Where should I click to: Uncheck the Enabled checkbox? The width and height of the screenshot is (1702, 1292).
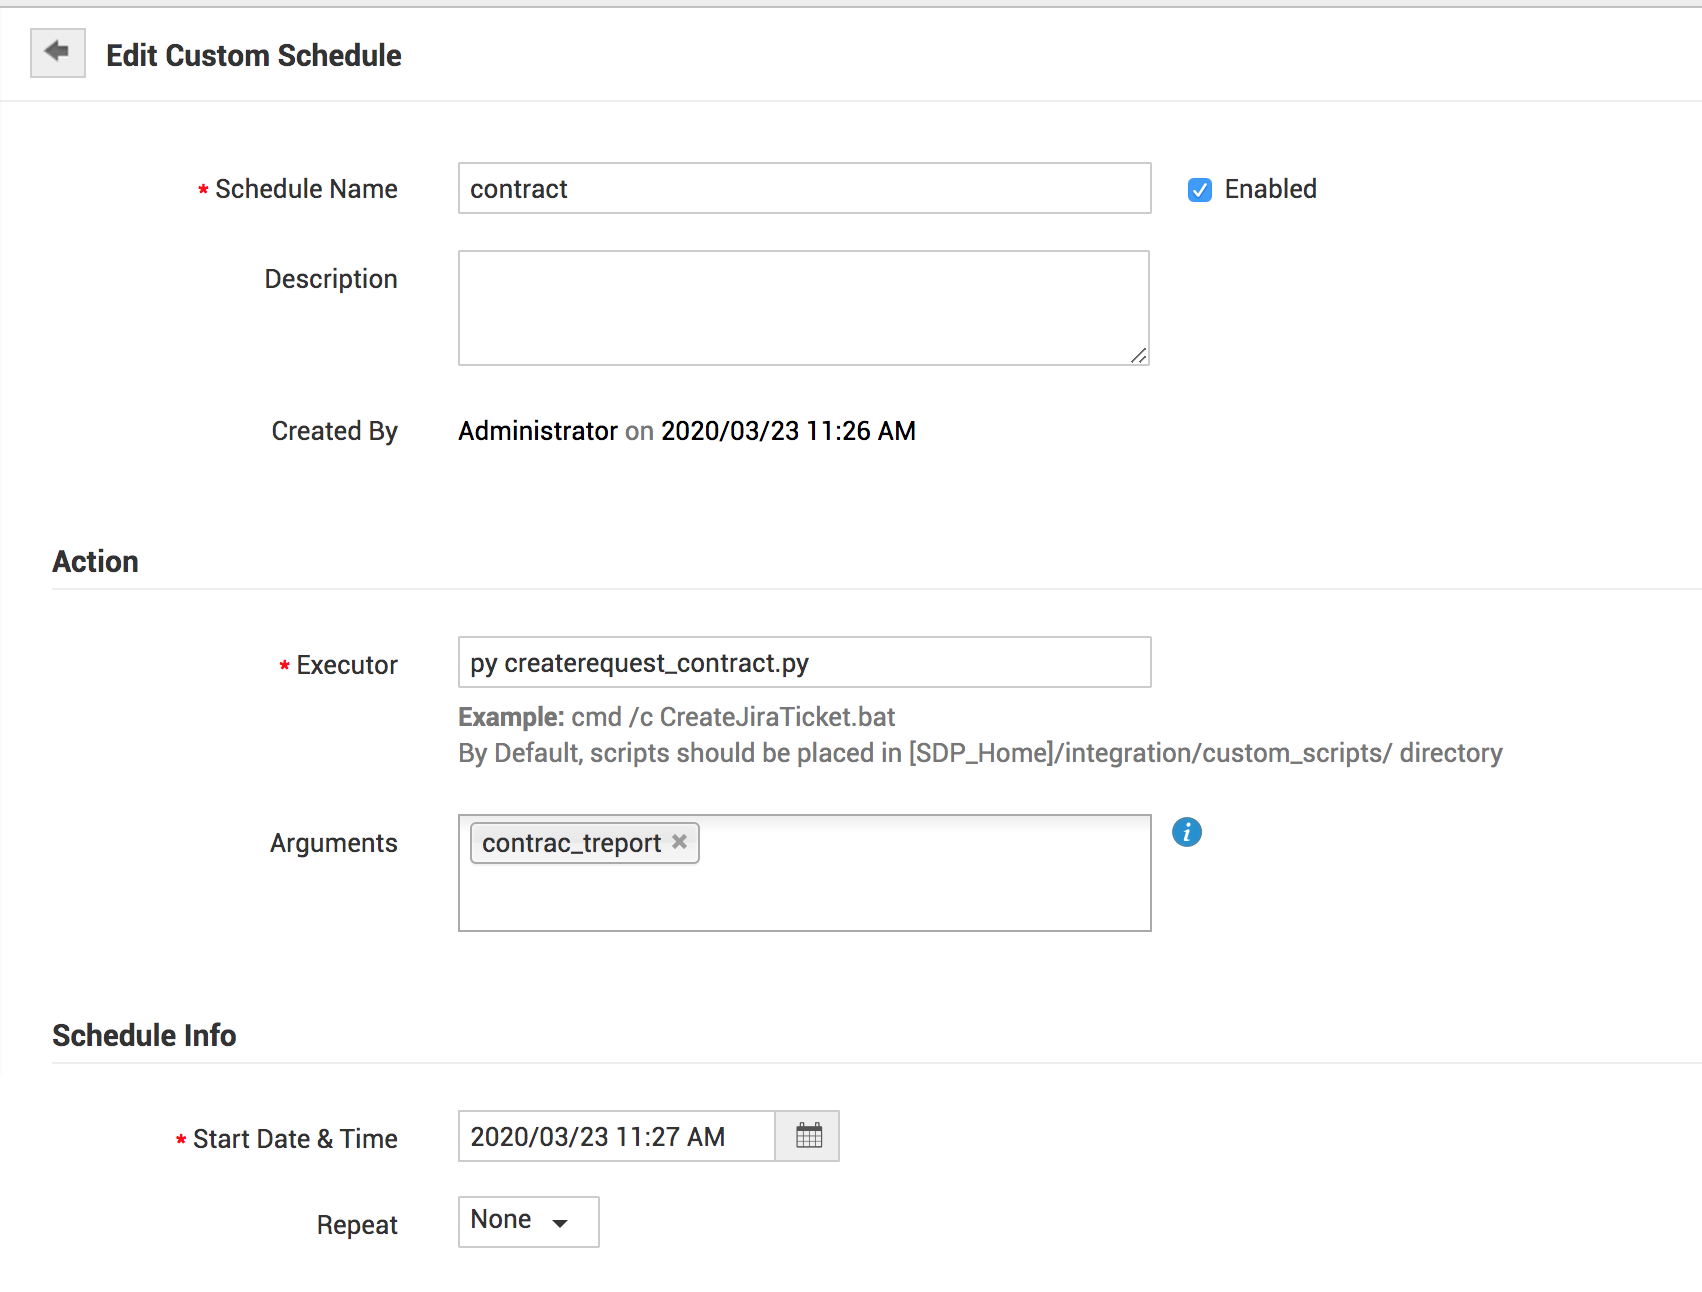[1199, 190]
